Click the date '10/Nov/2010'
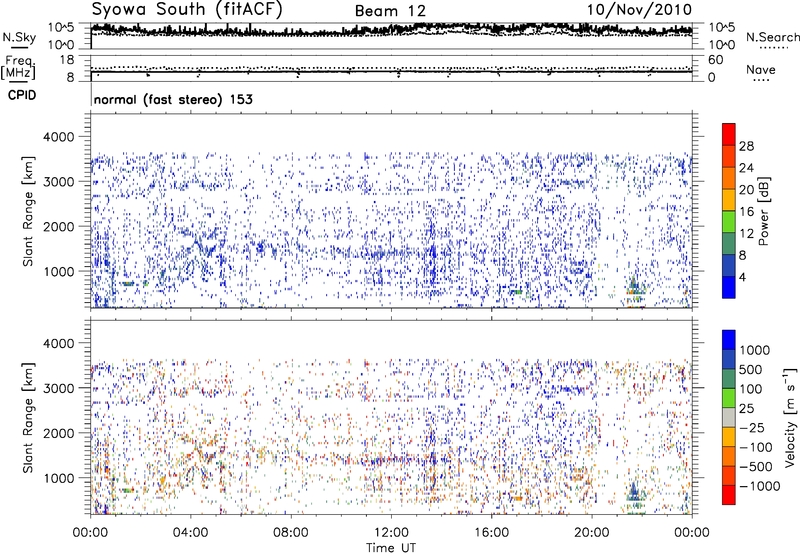 pyautogui.click(x=639, y=10)
